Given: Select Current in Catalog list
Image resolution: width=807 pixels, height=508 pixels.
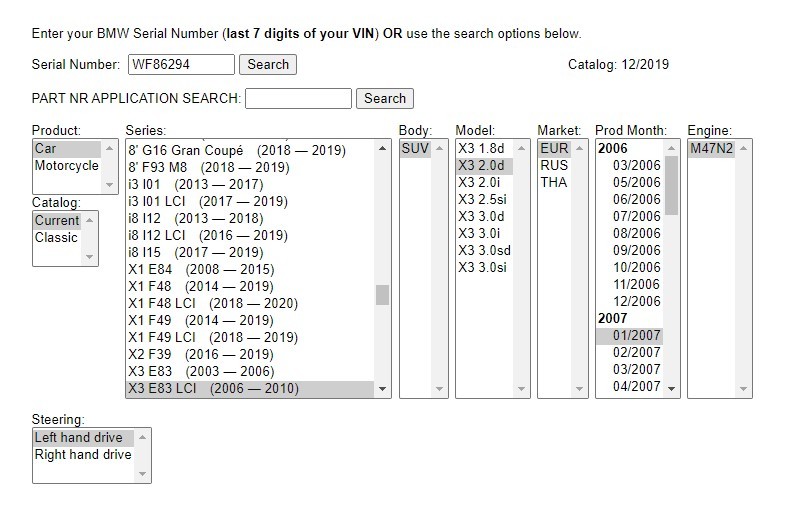Looking at the screenshot, I should tap(57, 221).
